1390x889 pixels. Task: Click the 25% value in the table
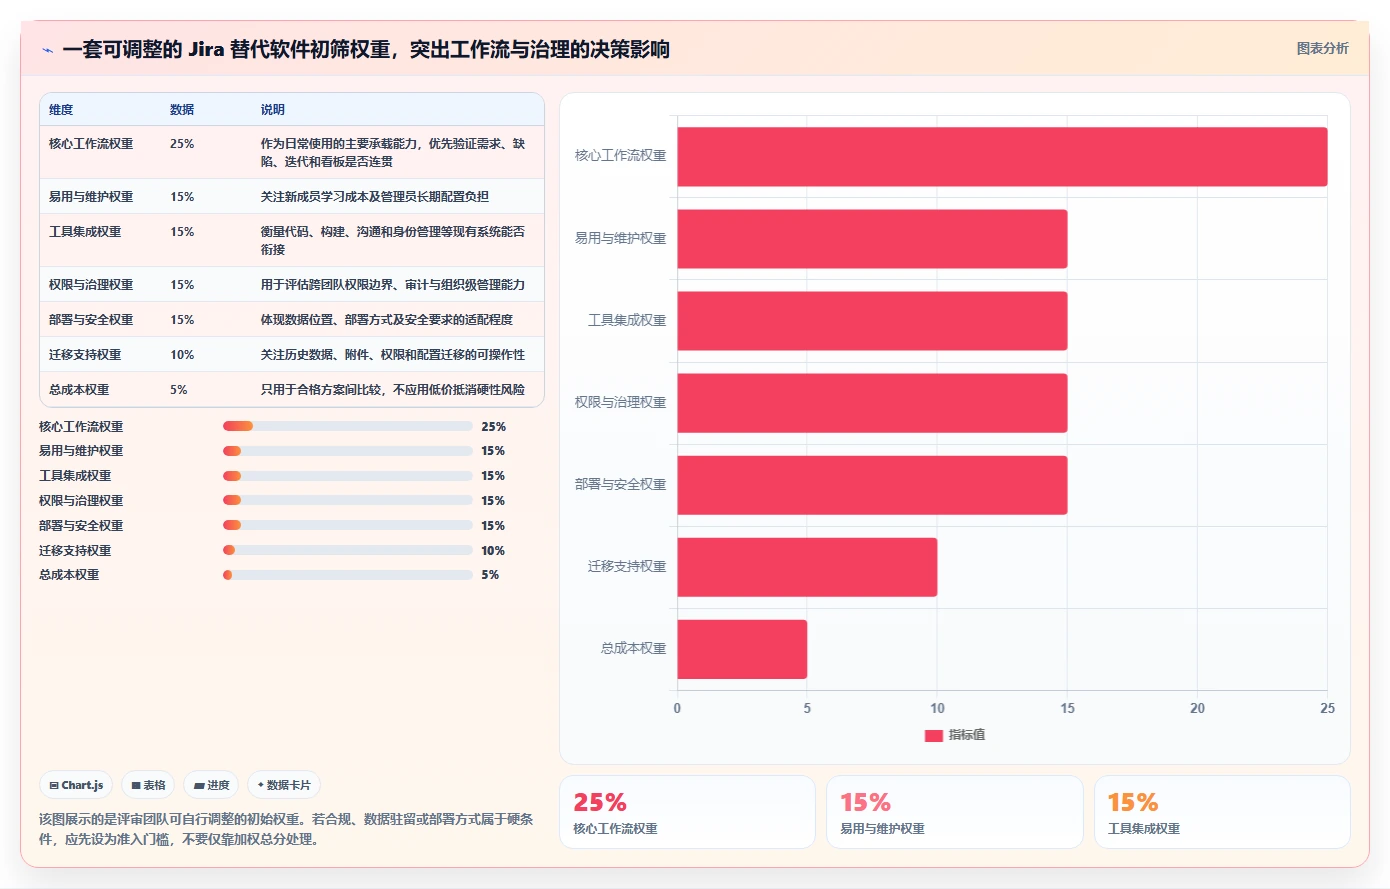pos(182,144)
